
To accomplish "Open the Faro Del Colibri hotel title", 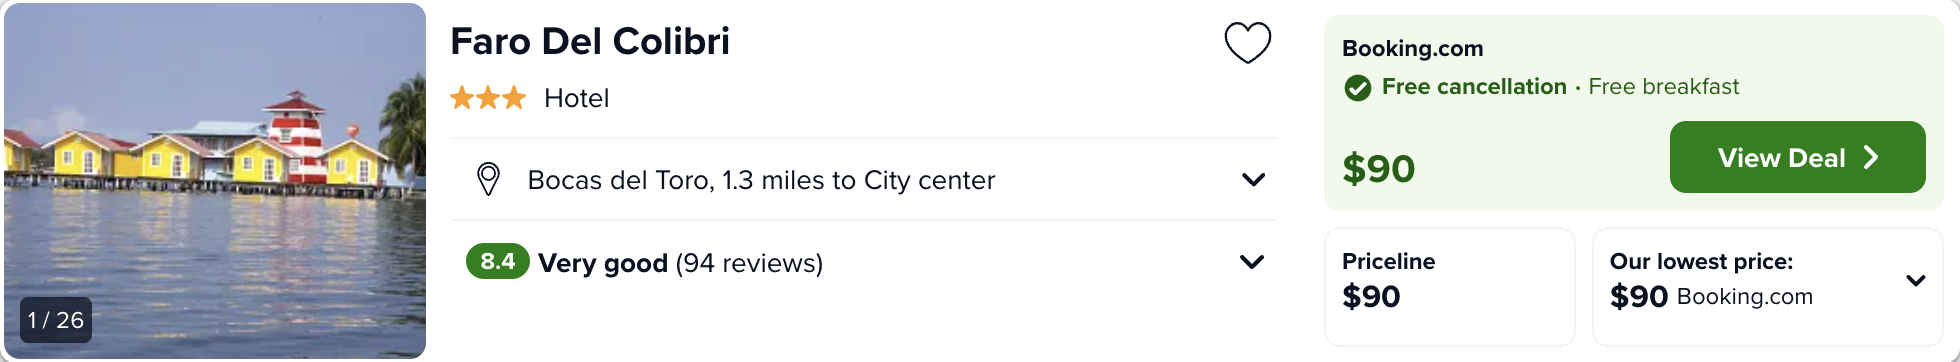I will click(x=590, y=42).
